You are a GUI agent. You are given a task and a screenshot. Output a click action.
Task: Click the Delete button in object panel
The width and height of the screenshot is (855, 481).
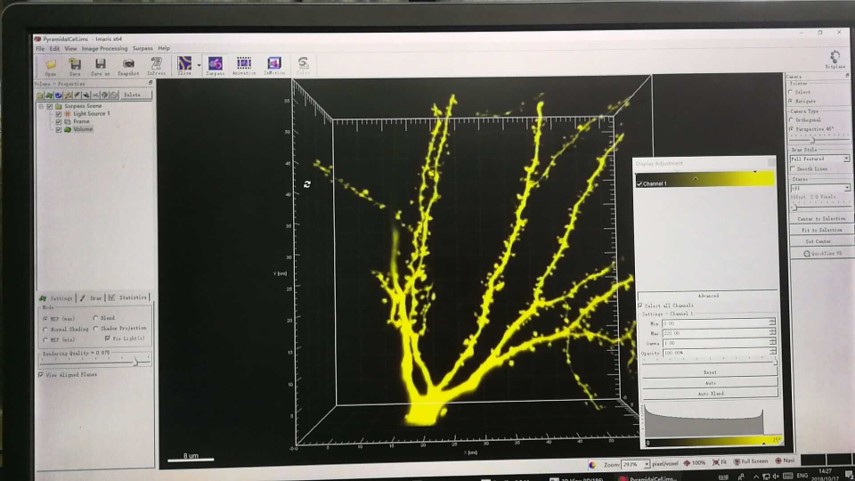[x=132, y=95]
